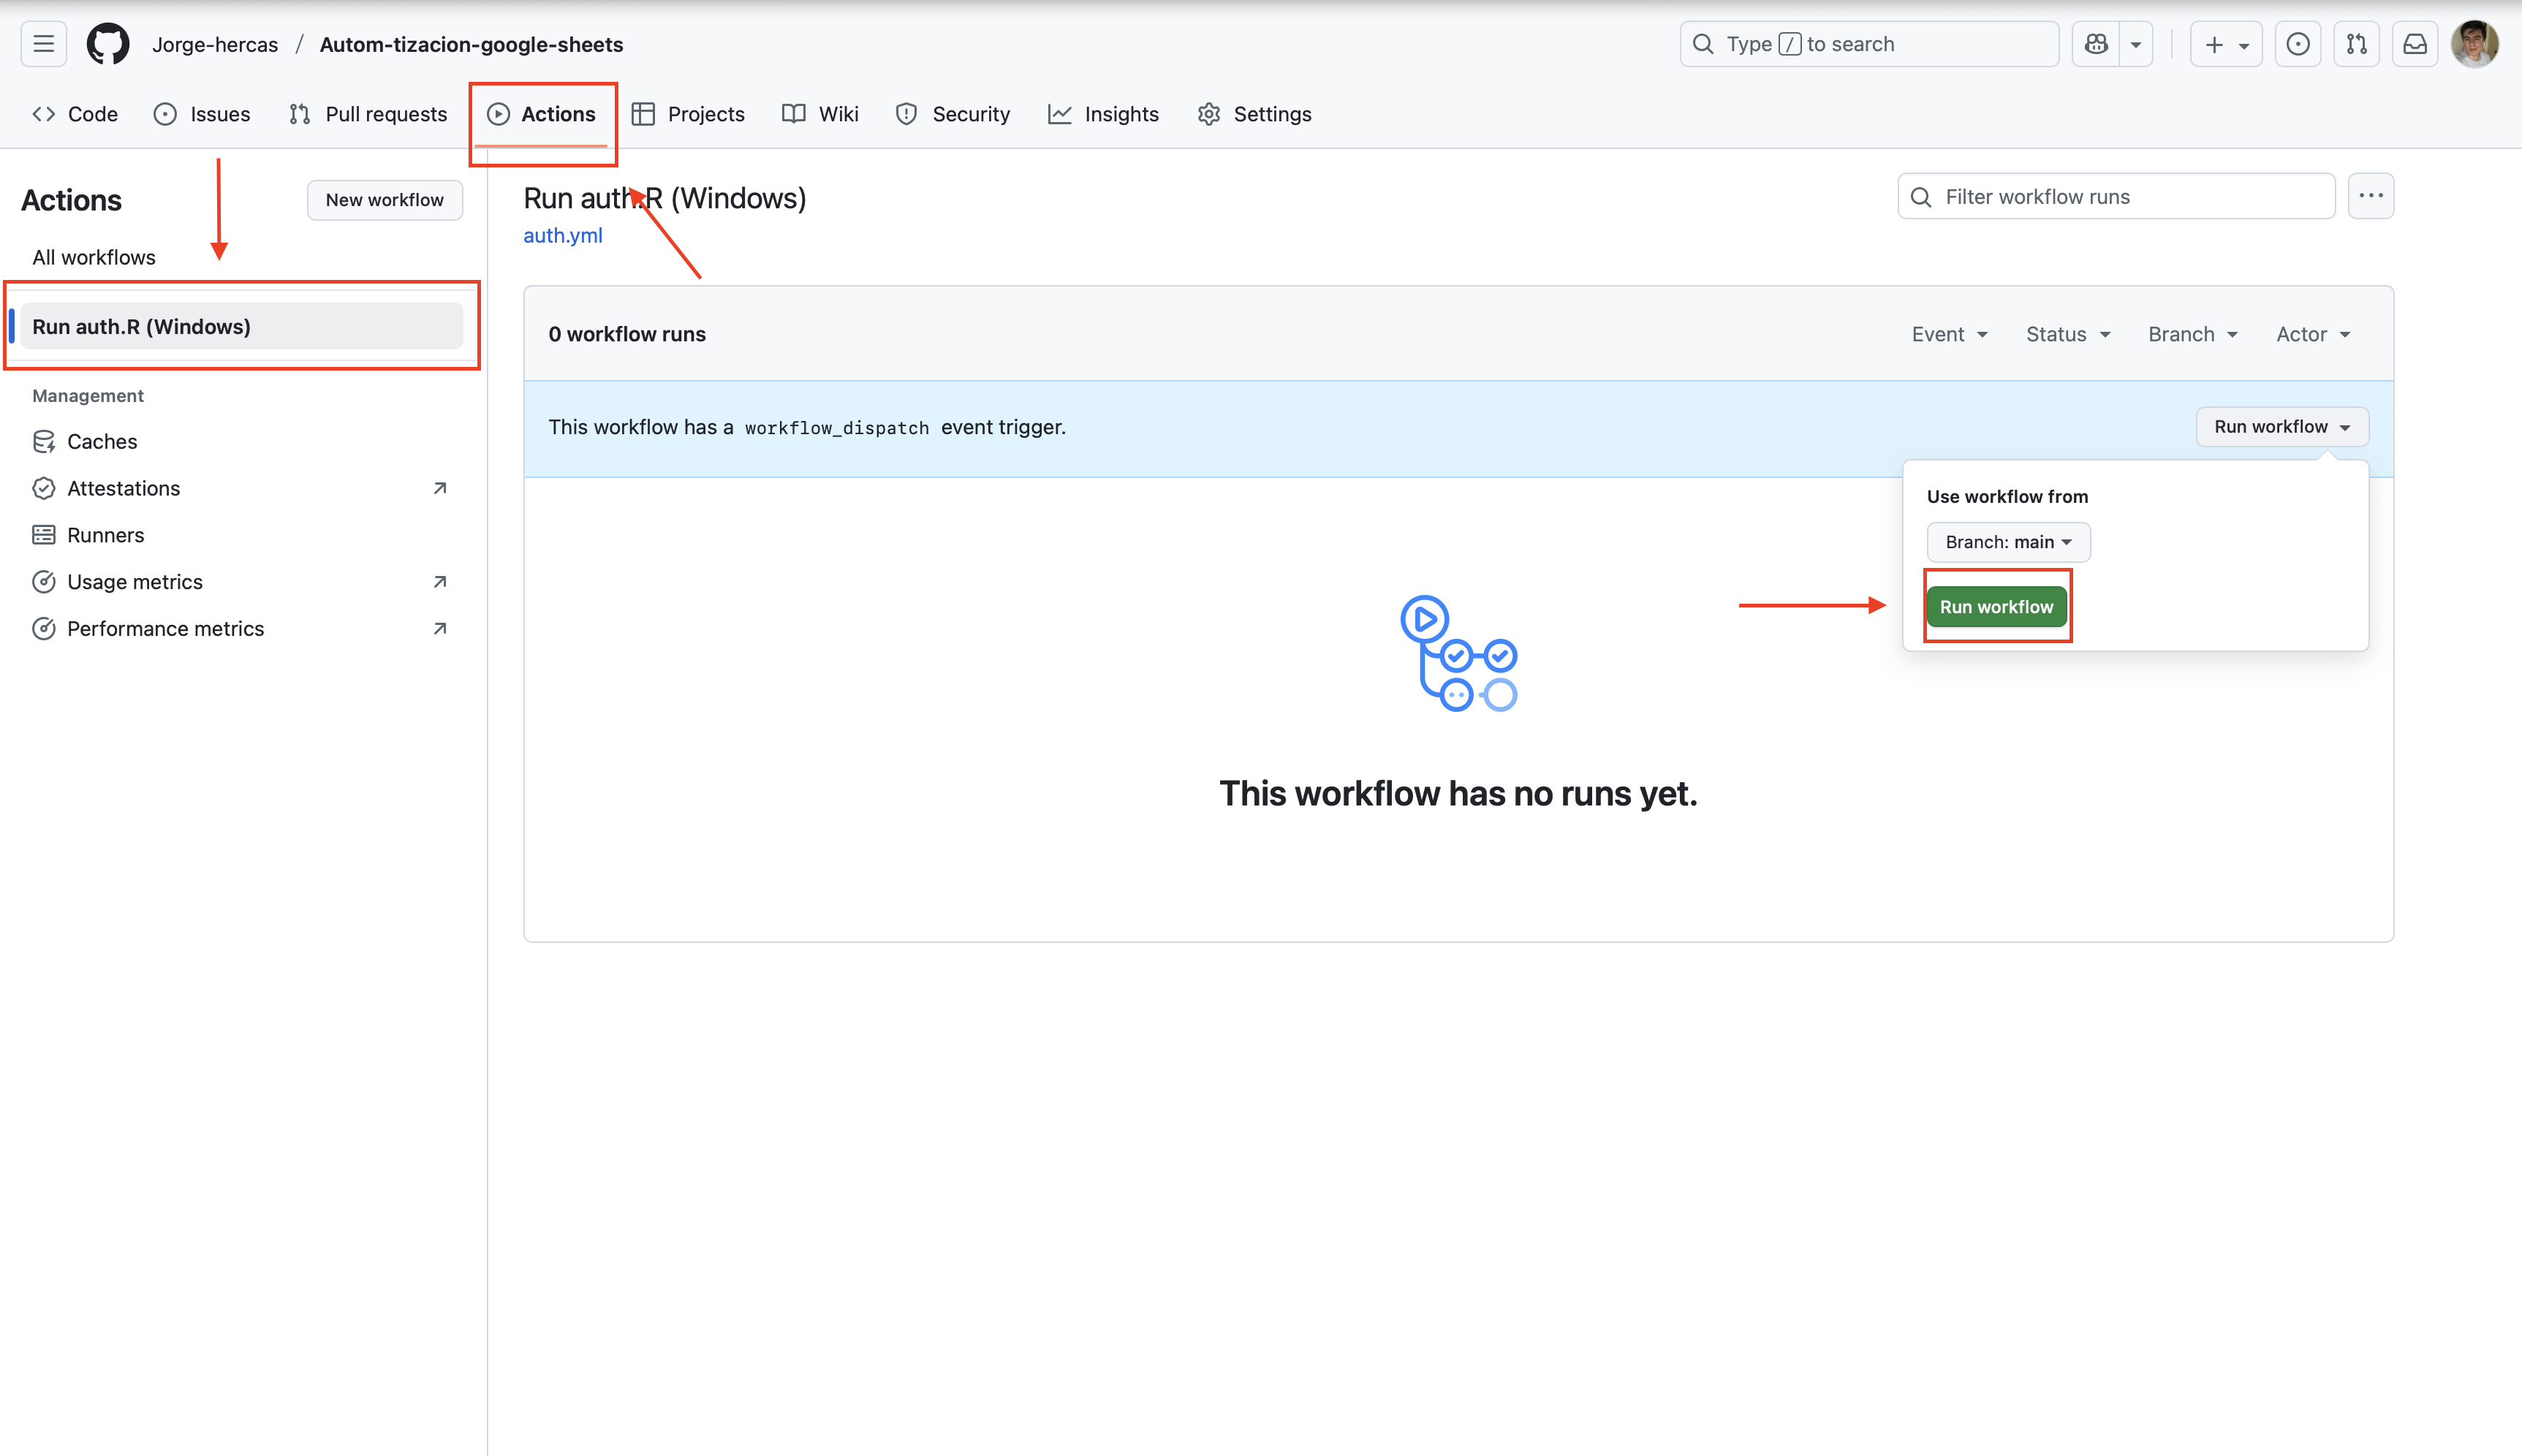Open the Copilot chat icon

click(x=2096, y=44)
